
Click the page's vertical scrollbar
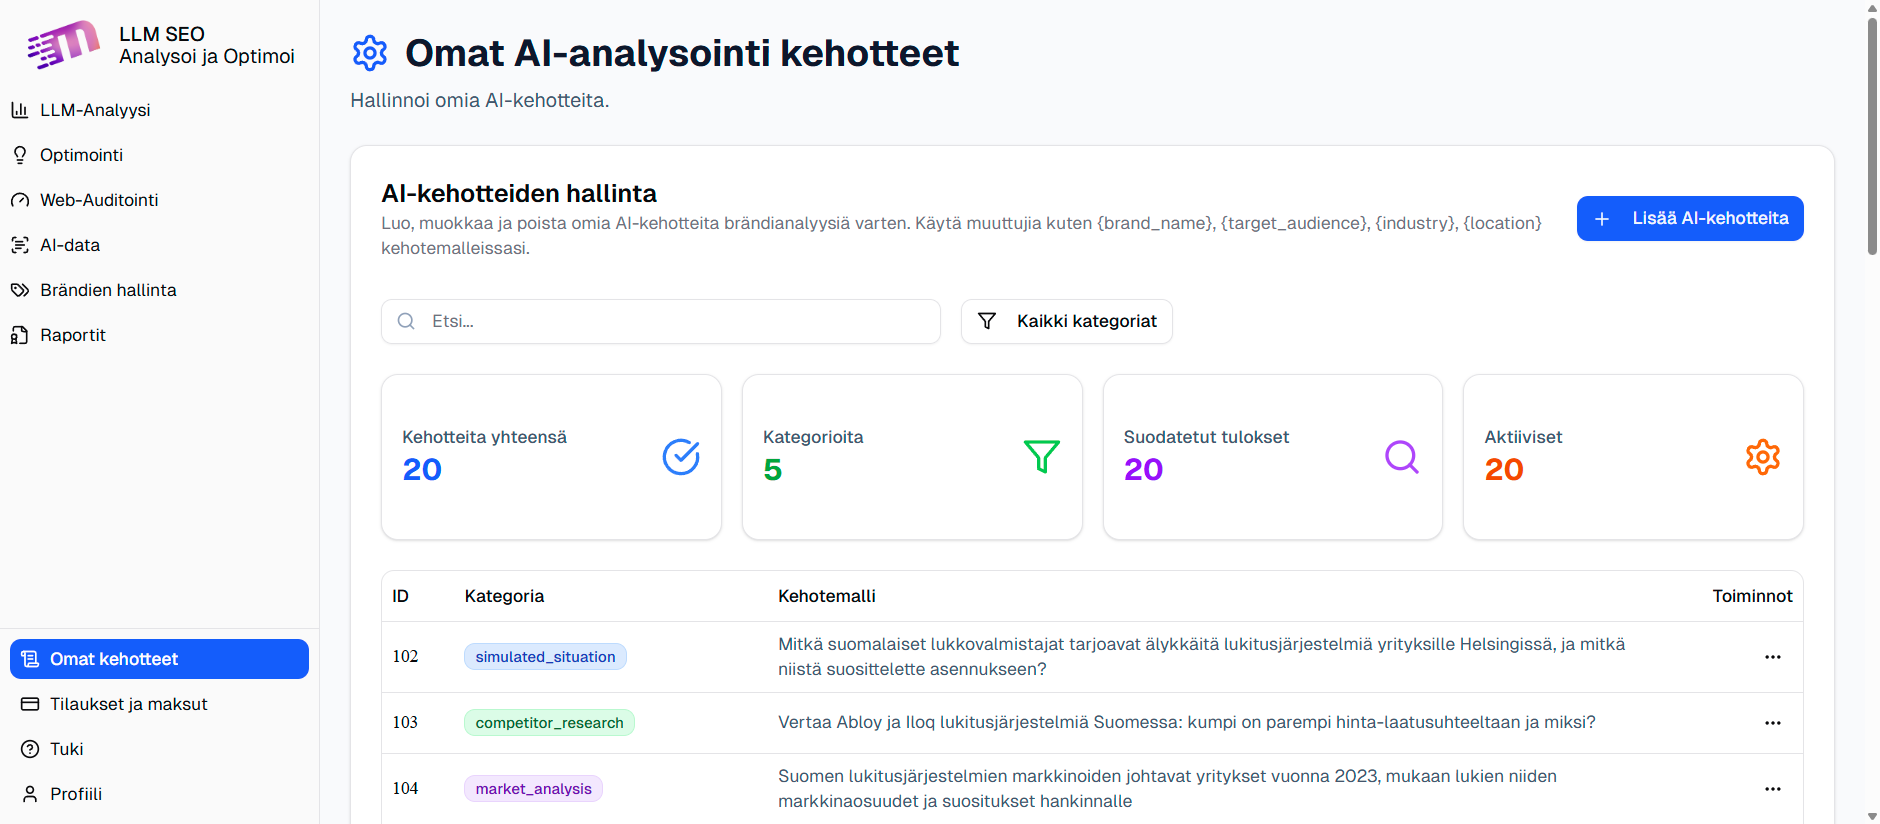pyautogui.click(x=1872, y=135)
